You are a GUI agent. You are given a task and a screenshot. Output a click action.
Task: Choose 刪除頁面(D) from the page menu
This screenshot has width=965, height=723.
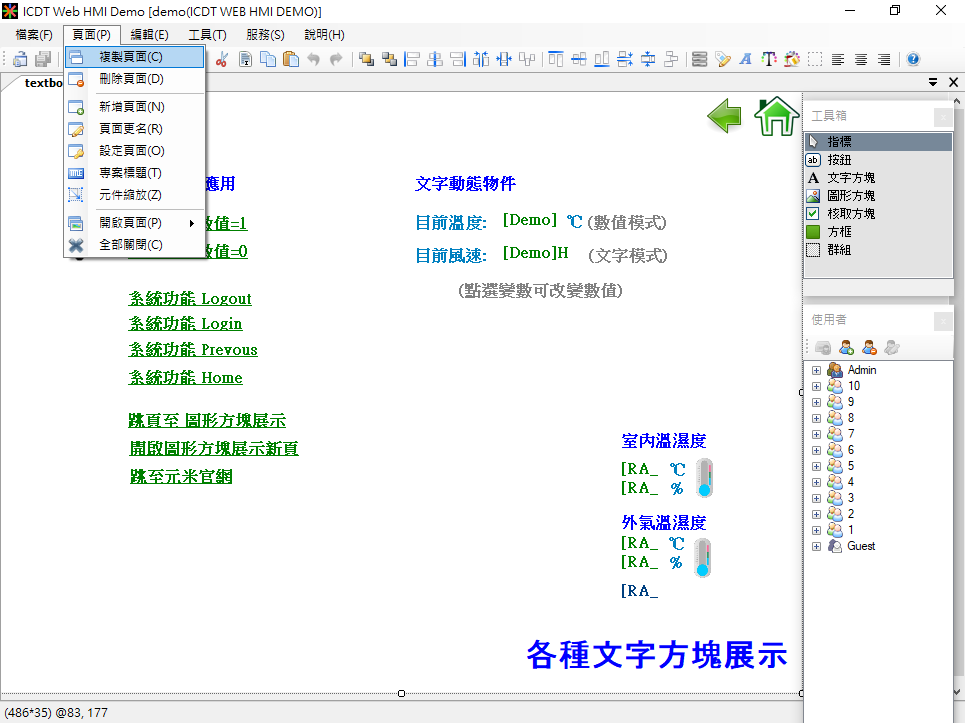pos(131,79)
